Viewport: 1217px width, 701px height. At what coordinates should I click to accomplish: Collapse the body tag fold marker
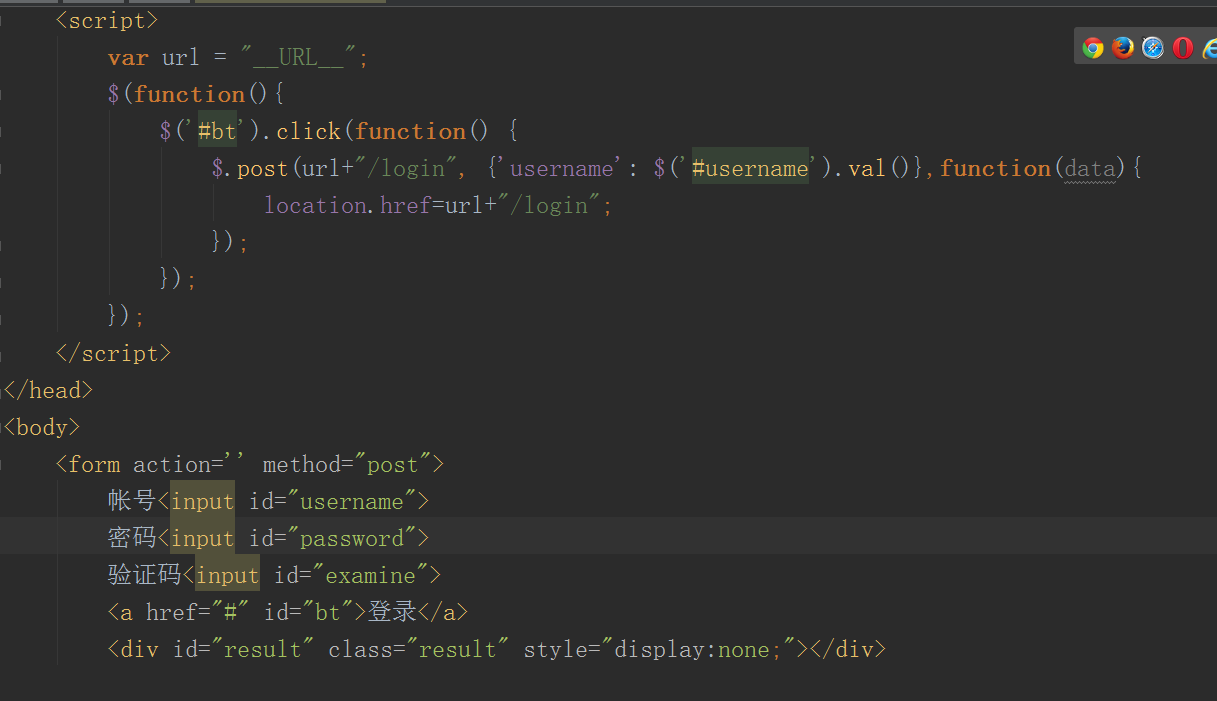click(x=3, y=427)
